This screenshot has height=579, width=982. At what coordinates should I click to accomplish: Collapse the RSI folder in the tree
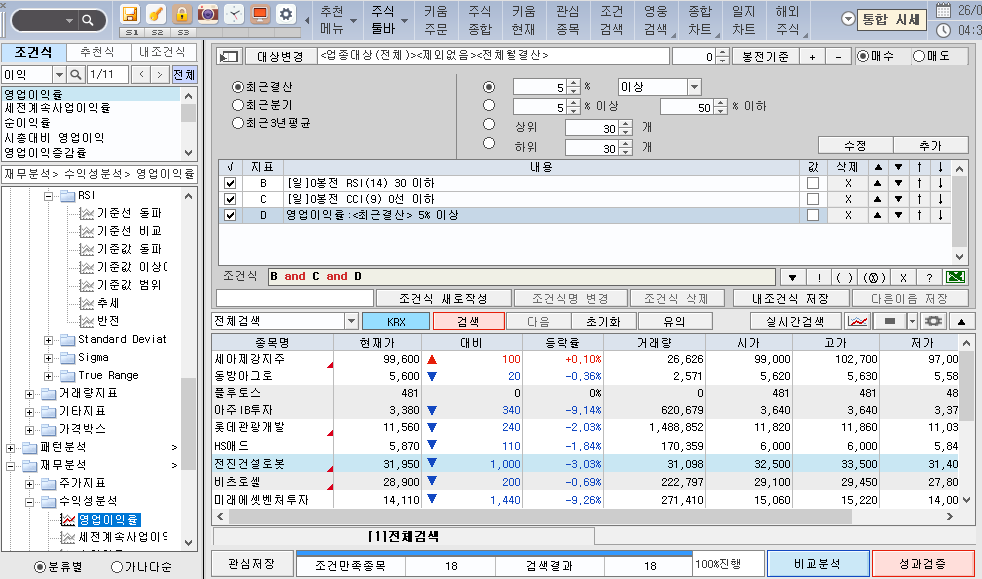coord(48,196)
